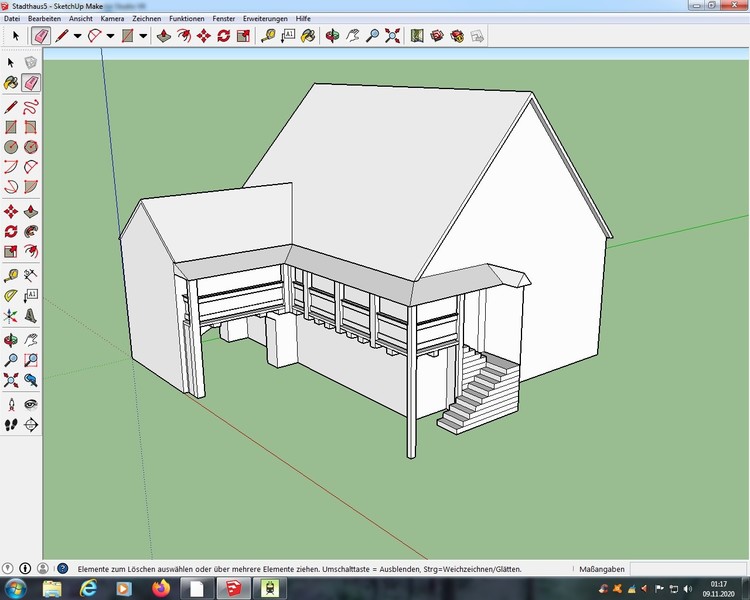750x600 pixels.
Task: Click the Maßangaben input field
Action: (688, 569)
